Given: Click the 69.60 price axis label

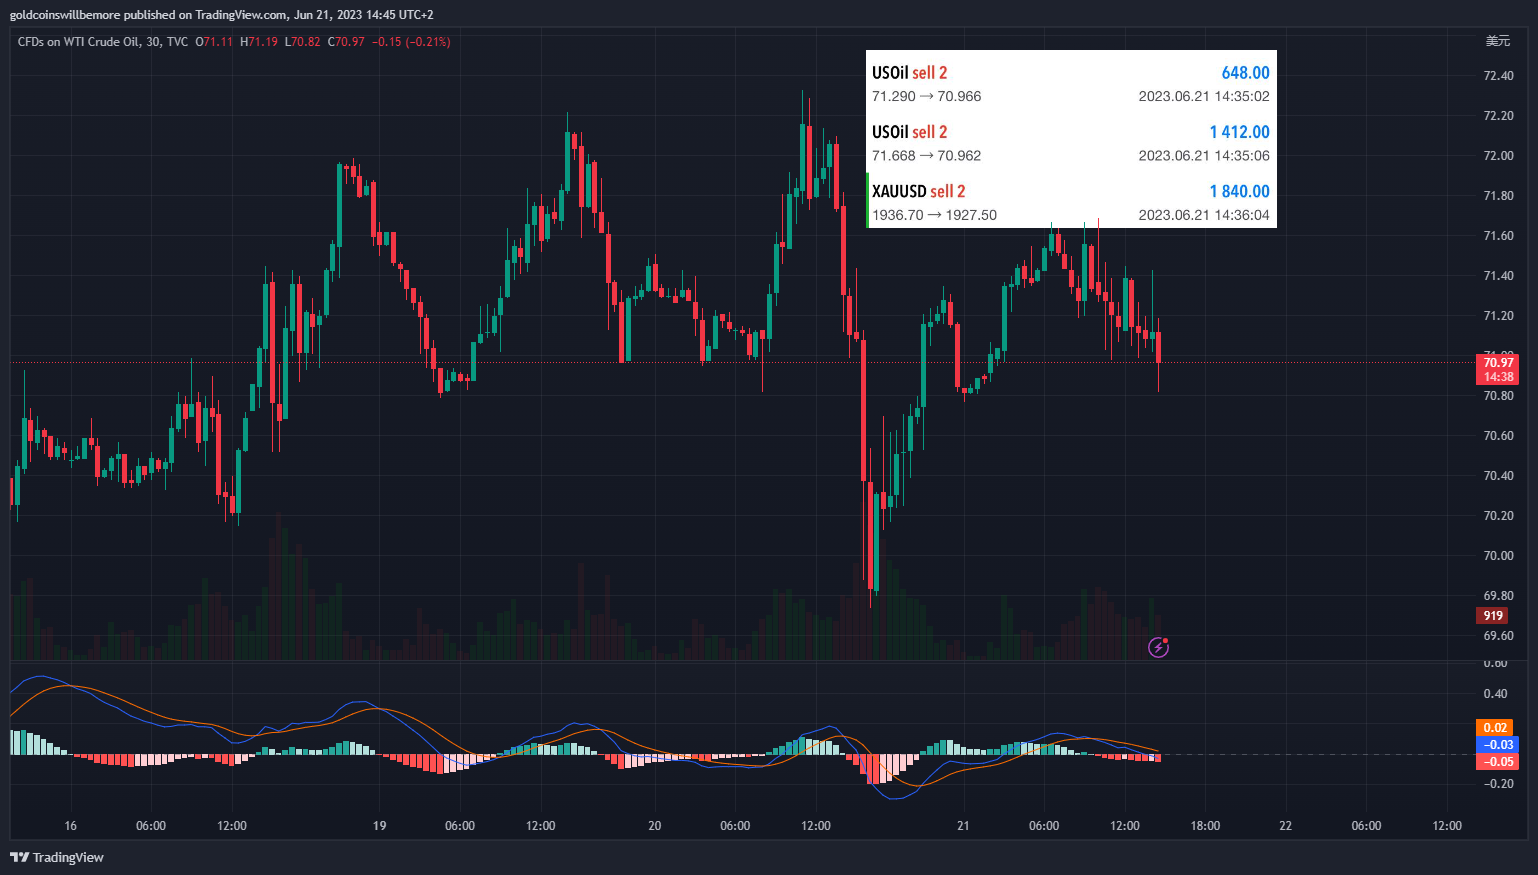Looking at the screenshot, I should pyautogui.click(x=1498, y=636).
